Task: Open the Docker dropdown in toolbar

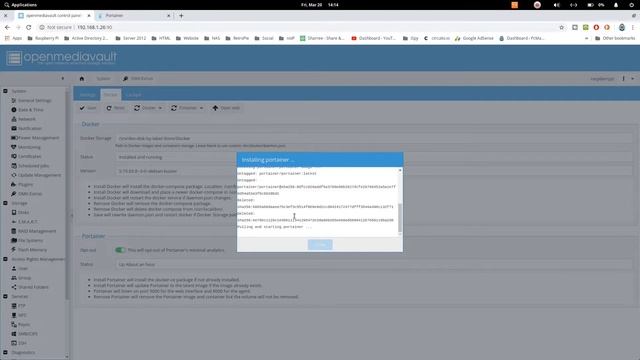Action: [x=148, y=108]
